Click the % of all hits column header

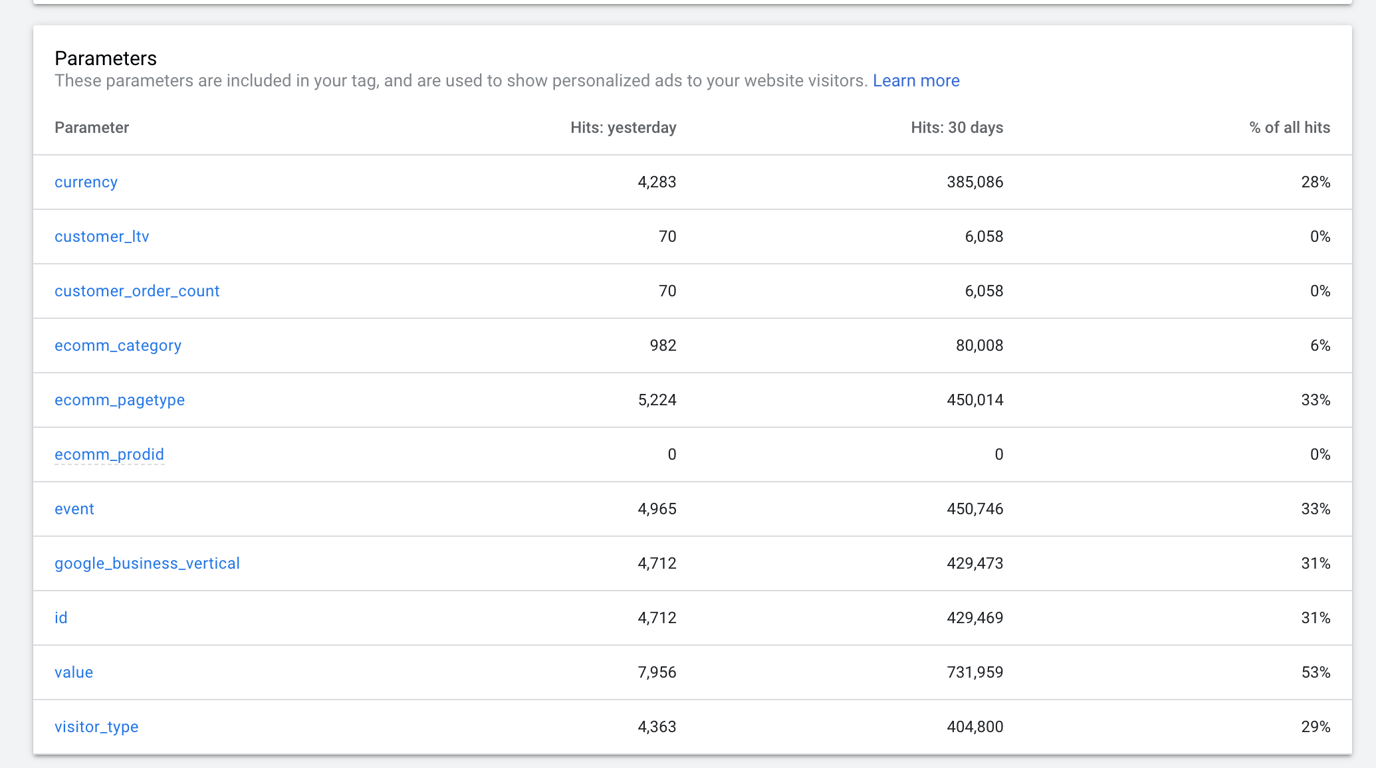click(x=1289, y=128)
